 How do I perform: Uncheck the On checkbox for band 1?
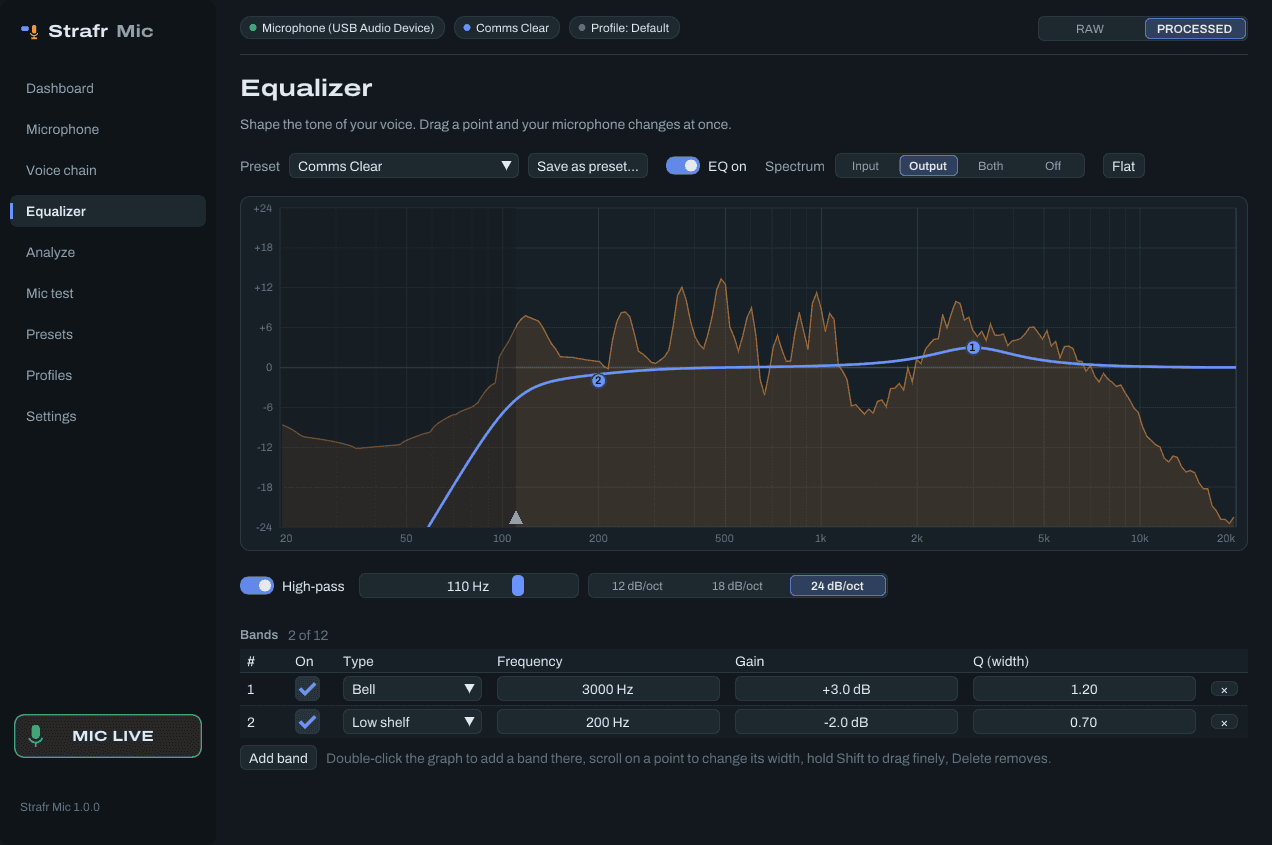click(307, 689)
